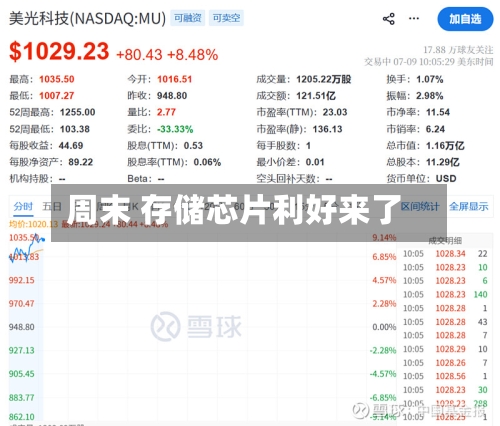Click the 总市值 value 1.16万亿

pos(445,146)
